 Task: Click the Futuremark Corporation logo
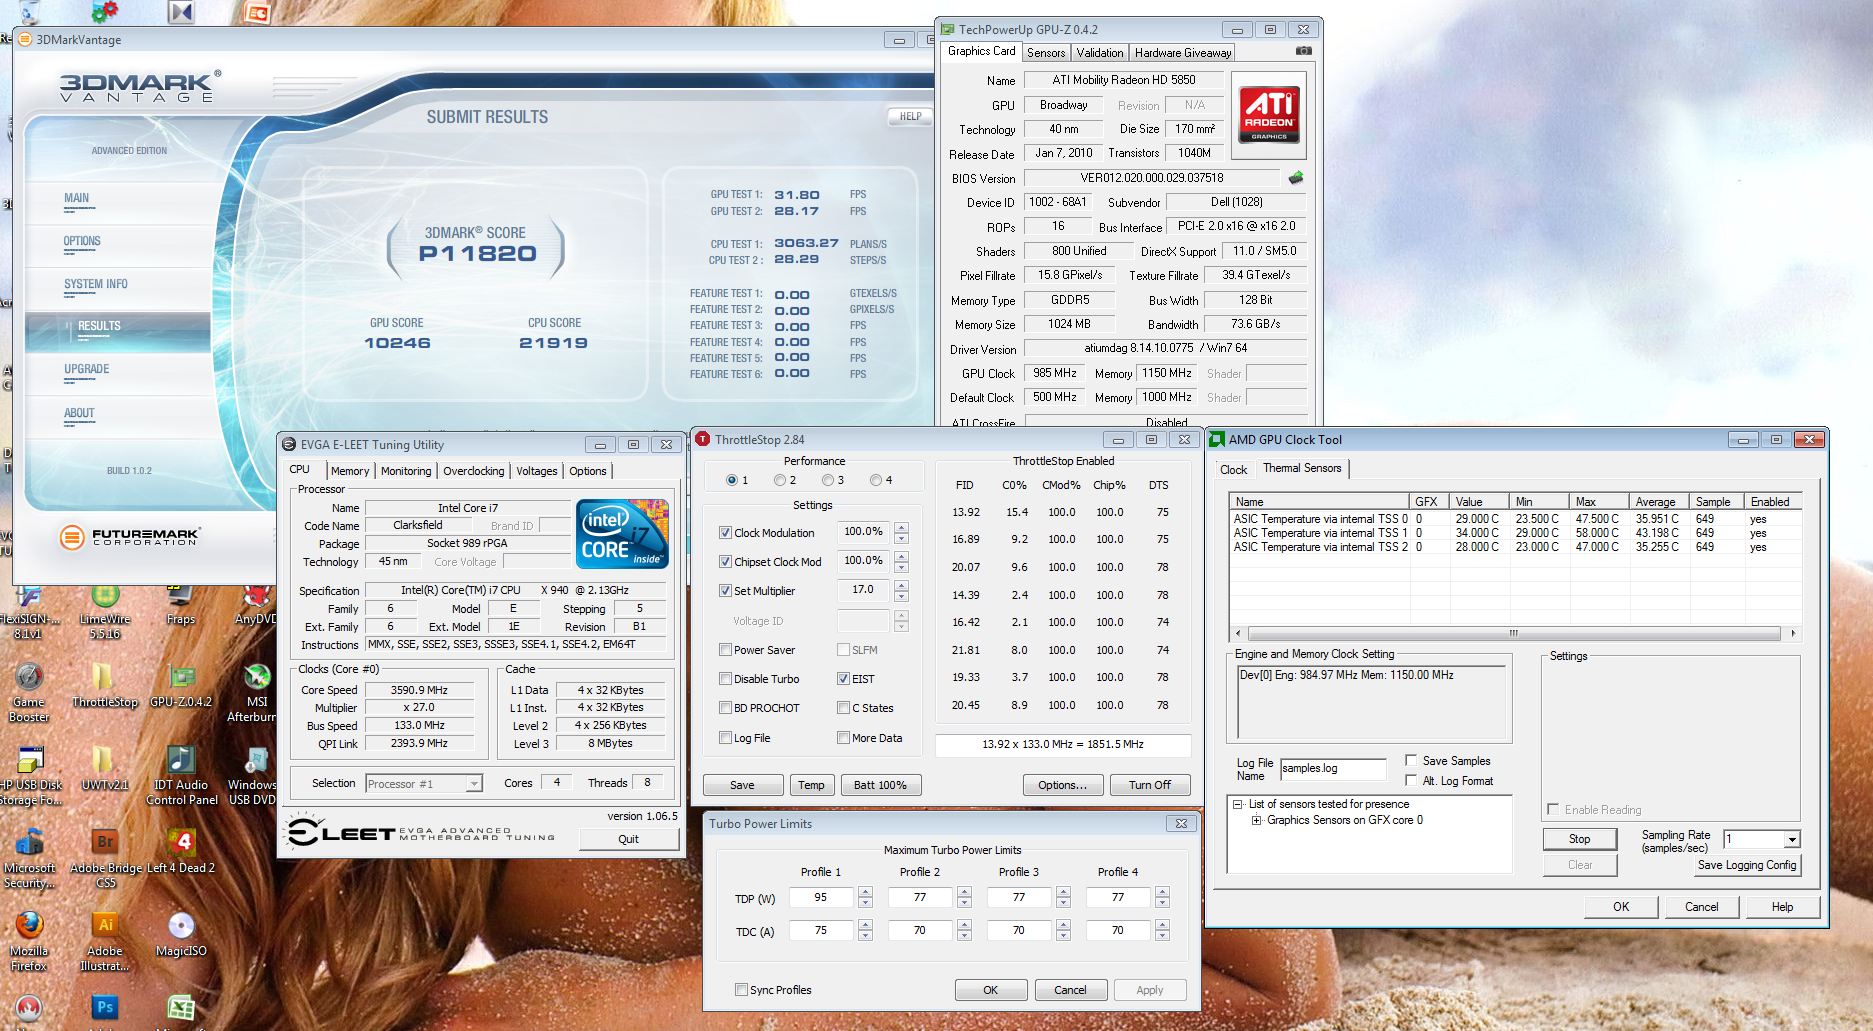(x=129, y=537)
